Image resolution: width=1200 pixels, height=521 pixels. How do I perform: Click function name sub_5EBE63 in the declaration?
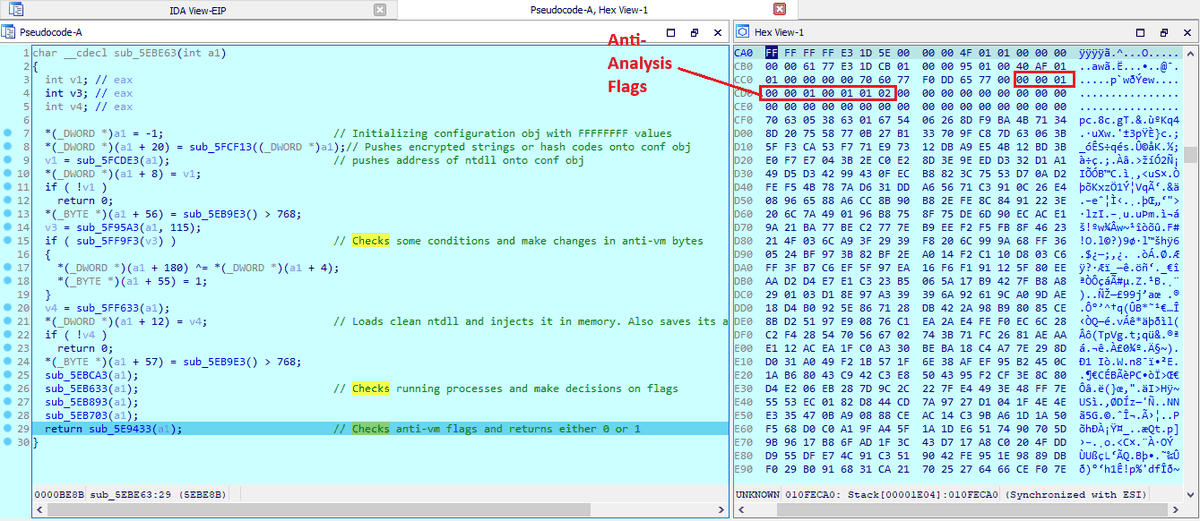tap(143, 52)
